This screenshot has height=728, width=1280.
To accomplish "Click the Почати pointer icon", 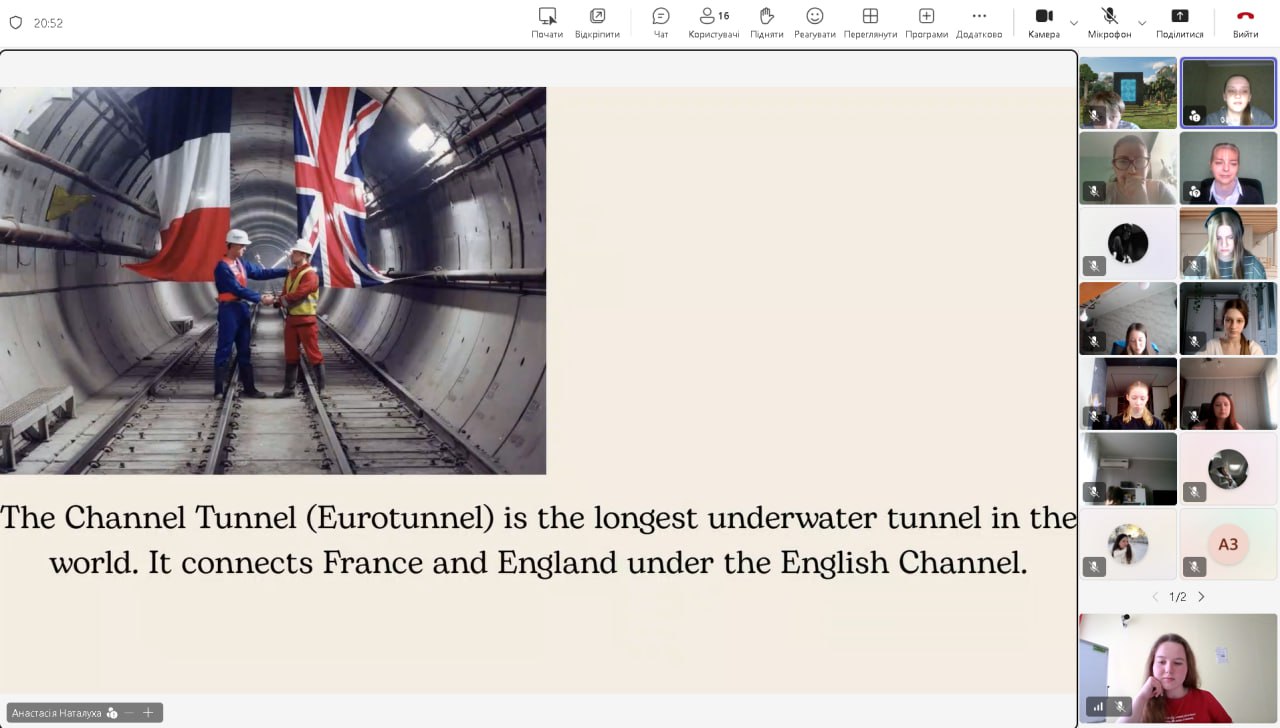I will (547, 22).
